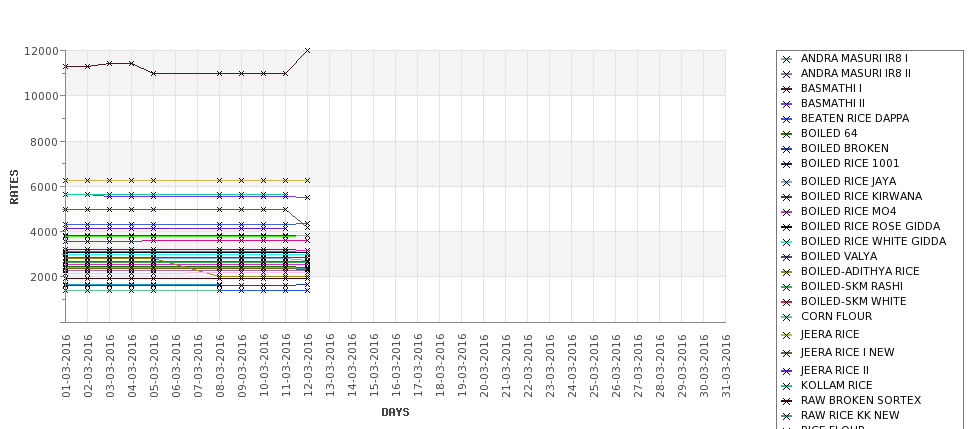Click top line data point on 01-03-2016
Image resolution: width=975 pixels, height=429 pixels.
coord(65,67)
